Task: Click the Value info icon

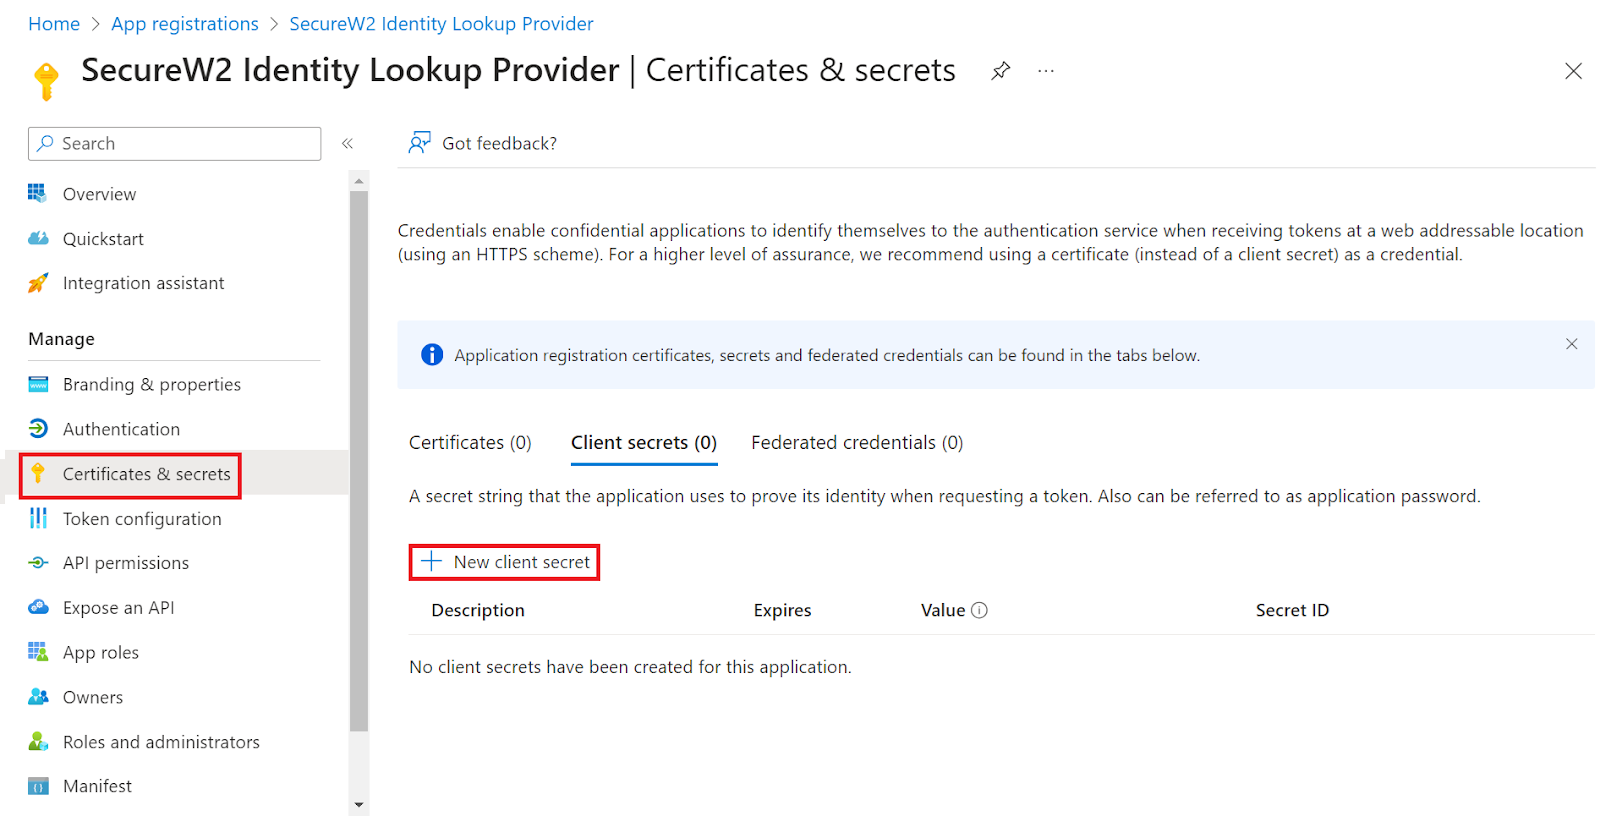Action: [x=980, y=610]
